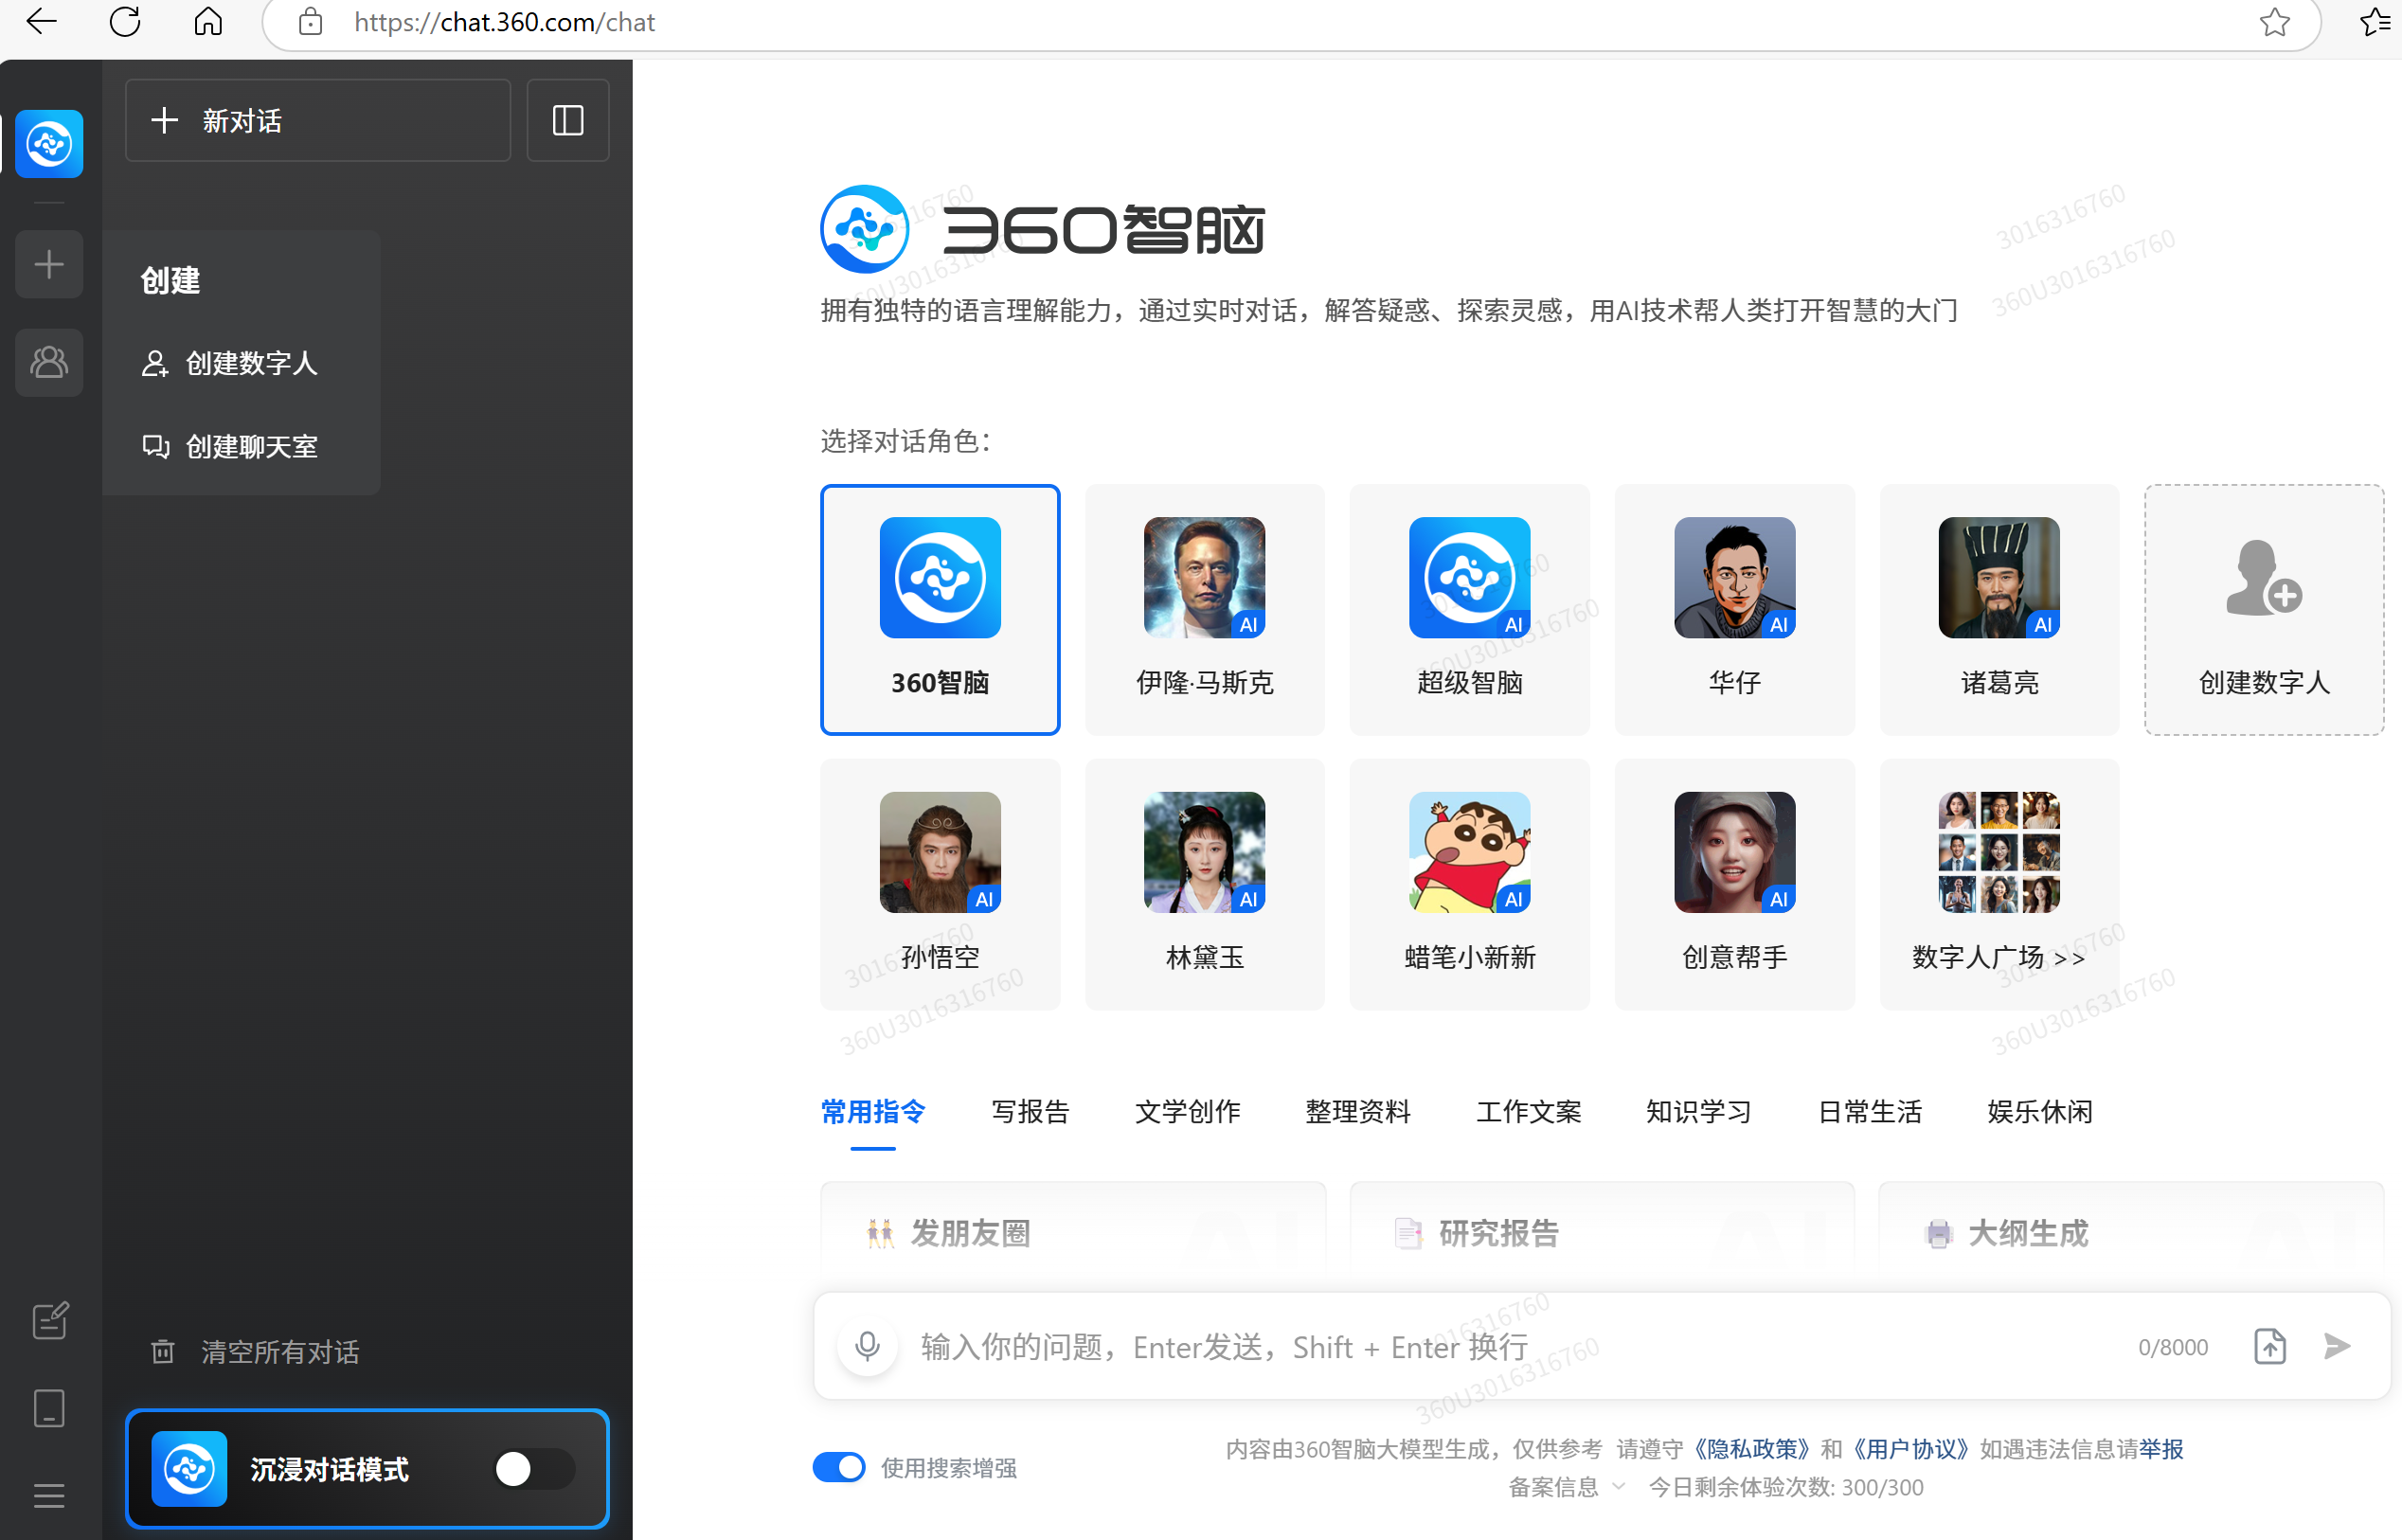
Task: Open the 创建 plus icon in the left rail
Action: [48, 264]
